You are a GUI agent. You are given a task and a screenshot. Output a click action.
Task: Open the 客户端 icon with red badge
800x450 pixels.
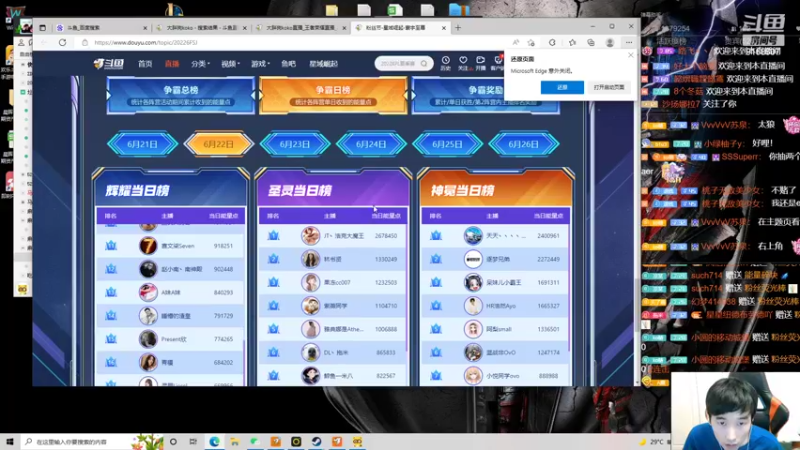(x=497, y=63)
